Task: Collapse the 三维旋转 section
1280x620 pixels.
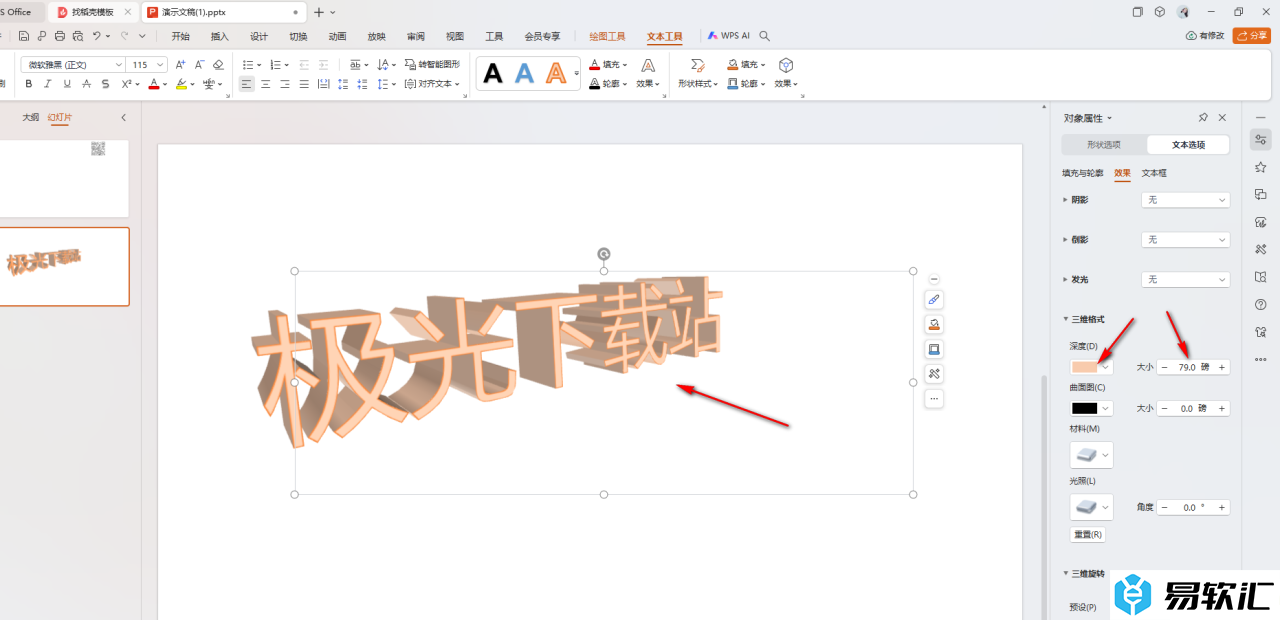Action: coord(1065,573)
